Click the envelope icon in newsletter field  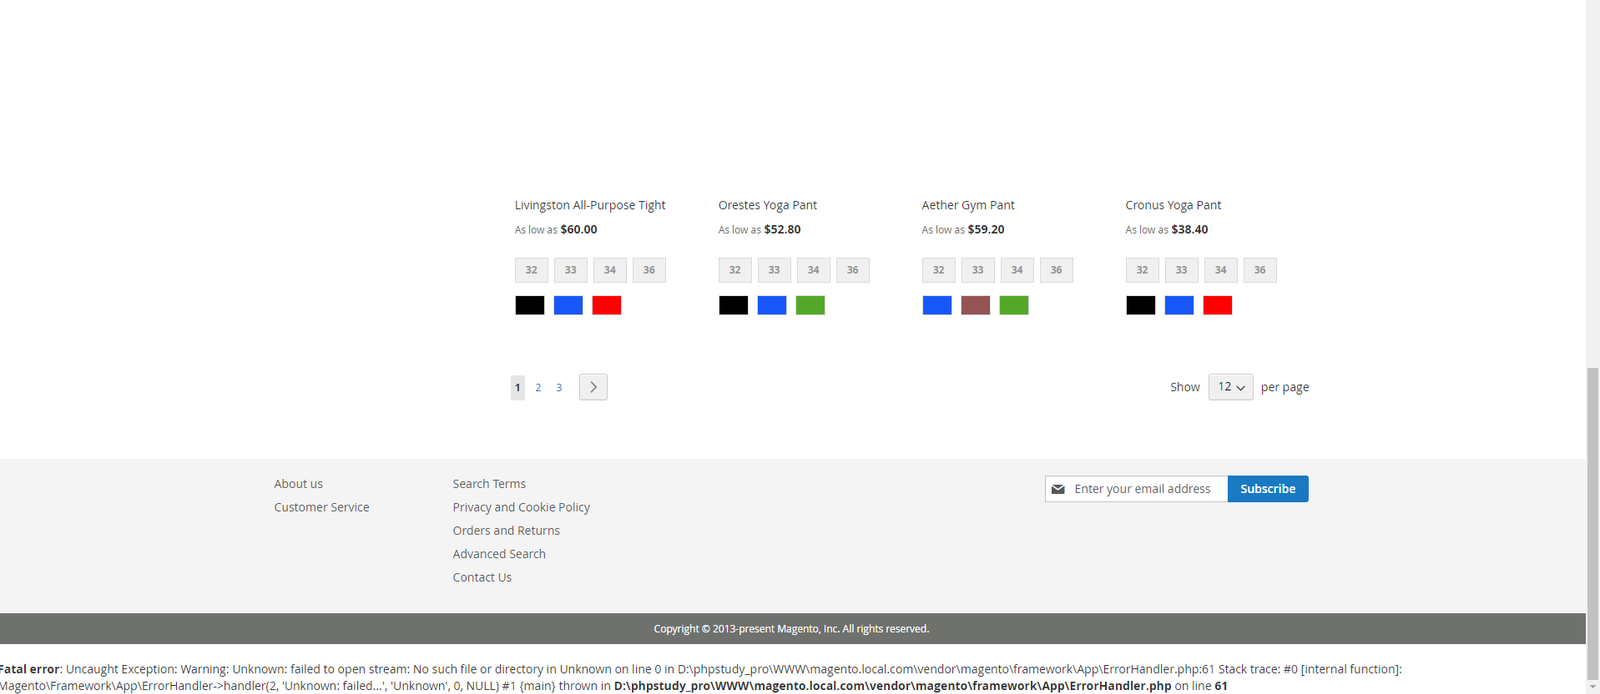click(1058, 489)
